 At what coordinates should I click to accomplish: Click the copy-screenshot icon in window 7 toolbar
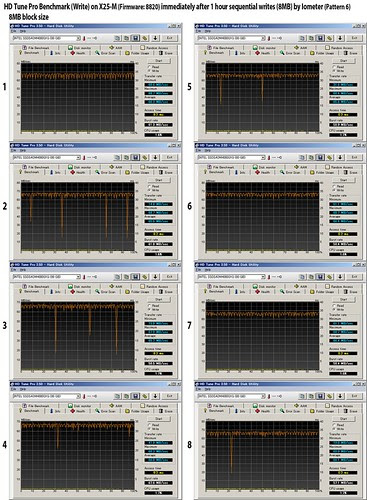click(x=311, y=277)
